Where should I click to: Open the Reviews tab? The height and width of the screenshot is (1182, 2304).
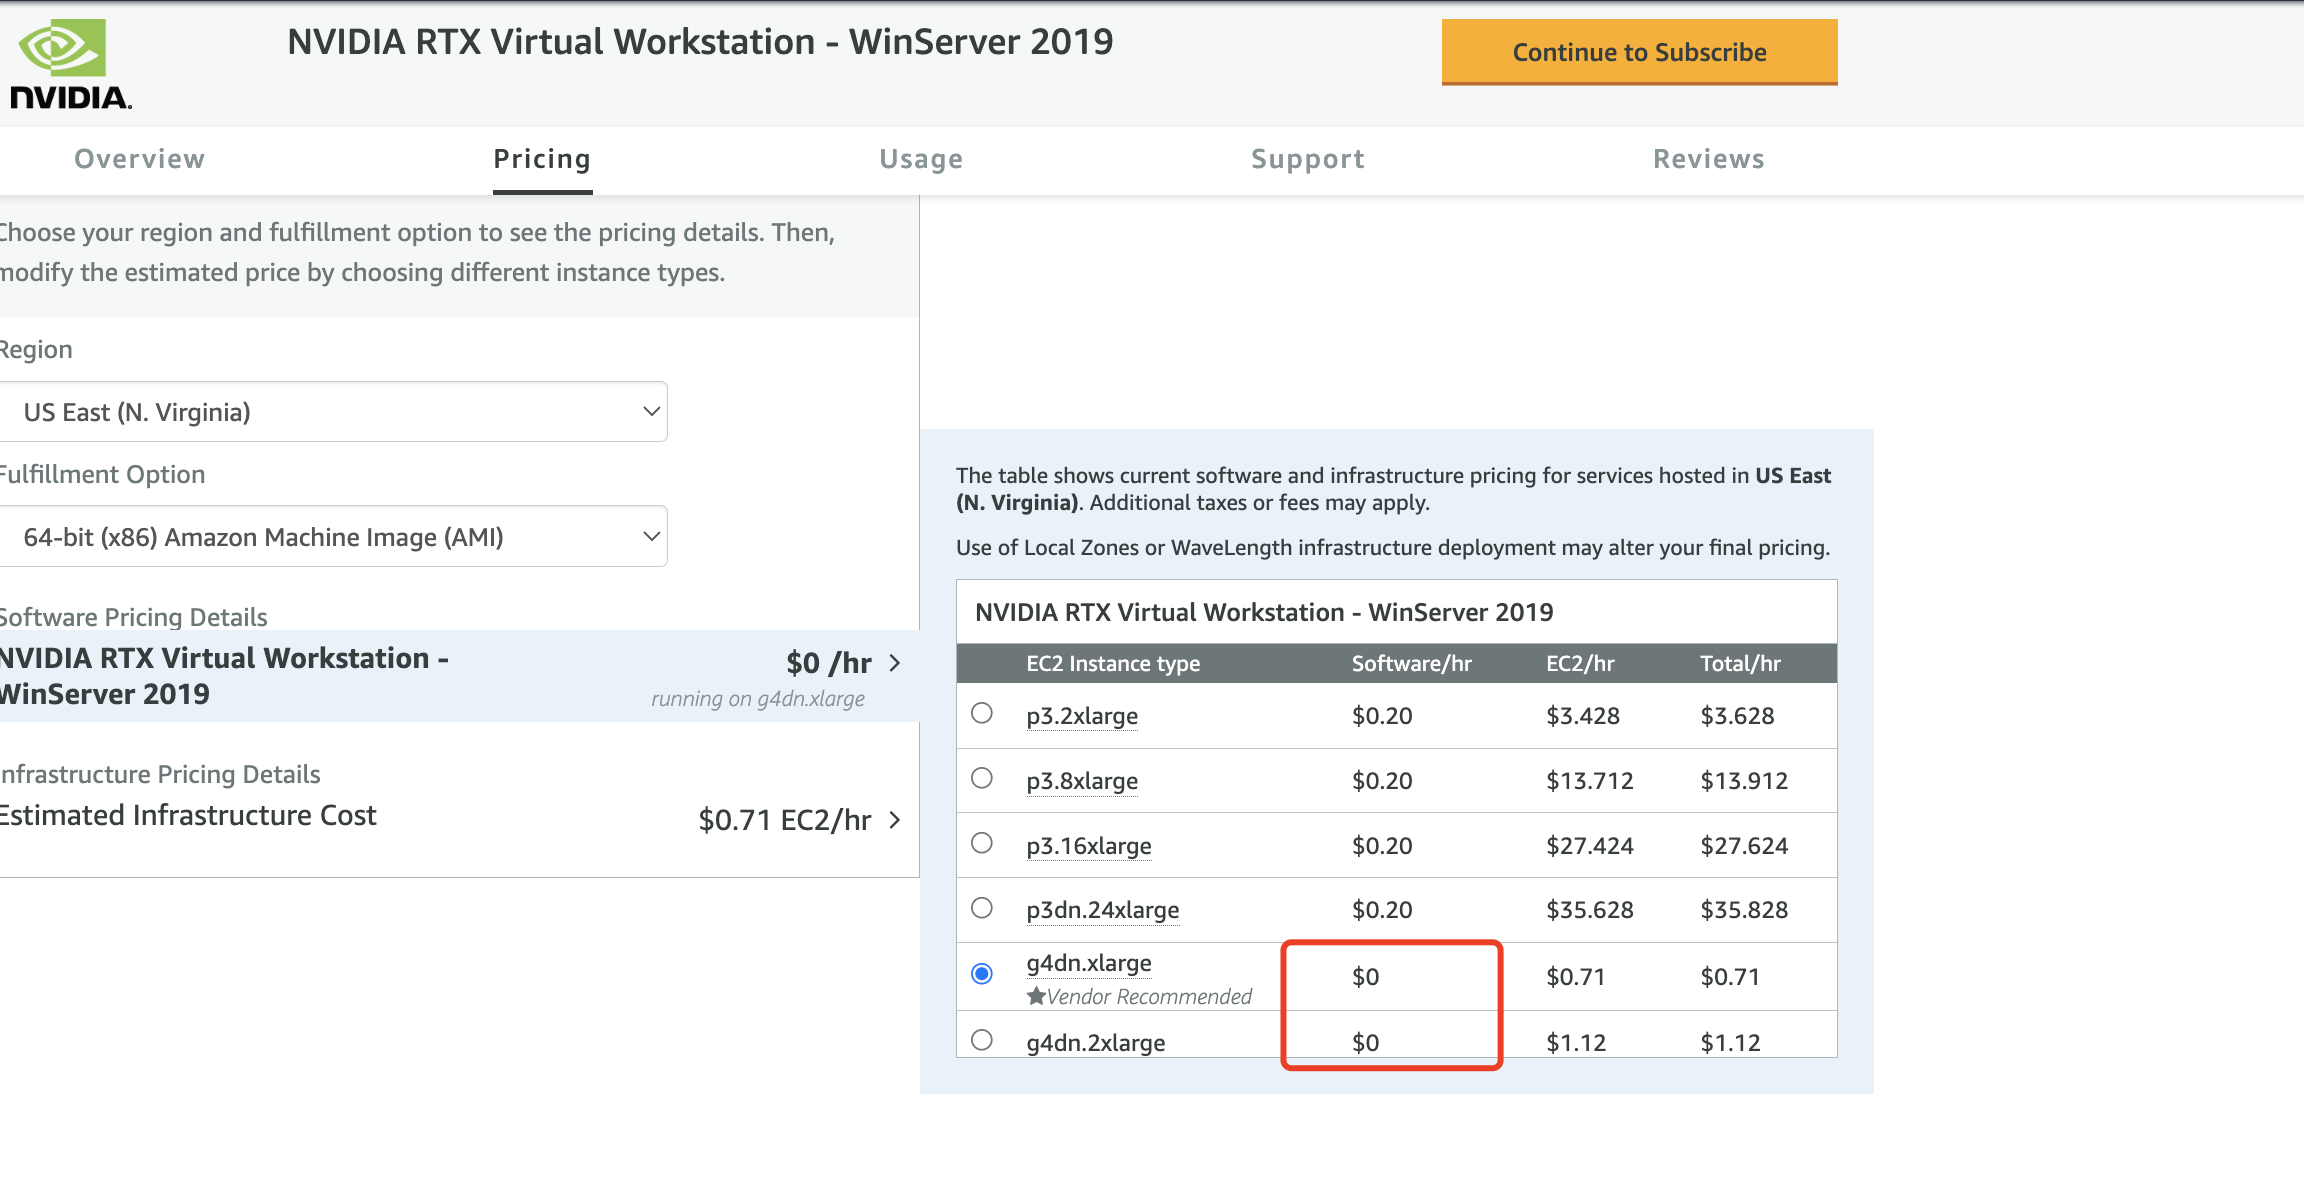[1709, 159]
